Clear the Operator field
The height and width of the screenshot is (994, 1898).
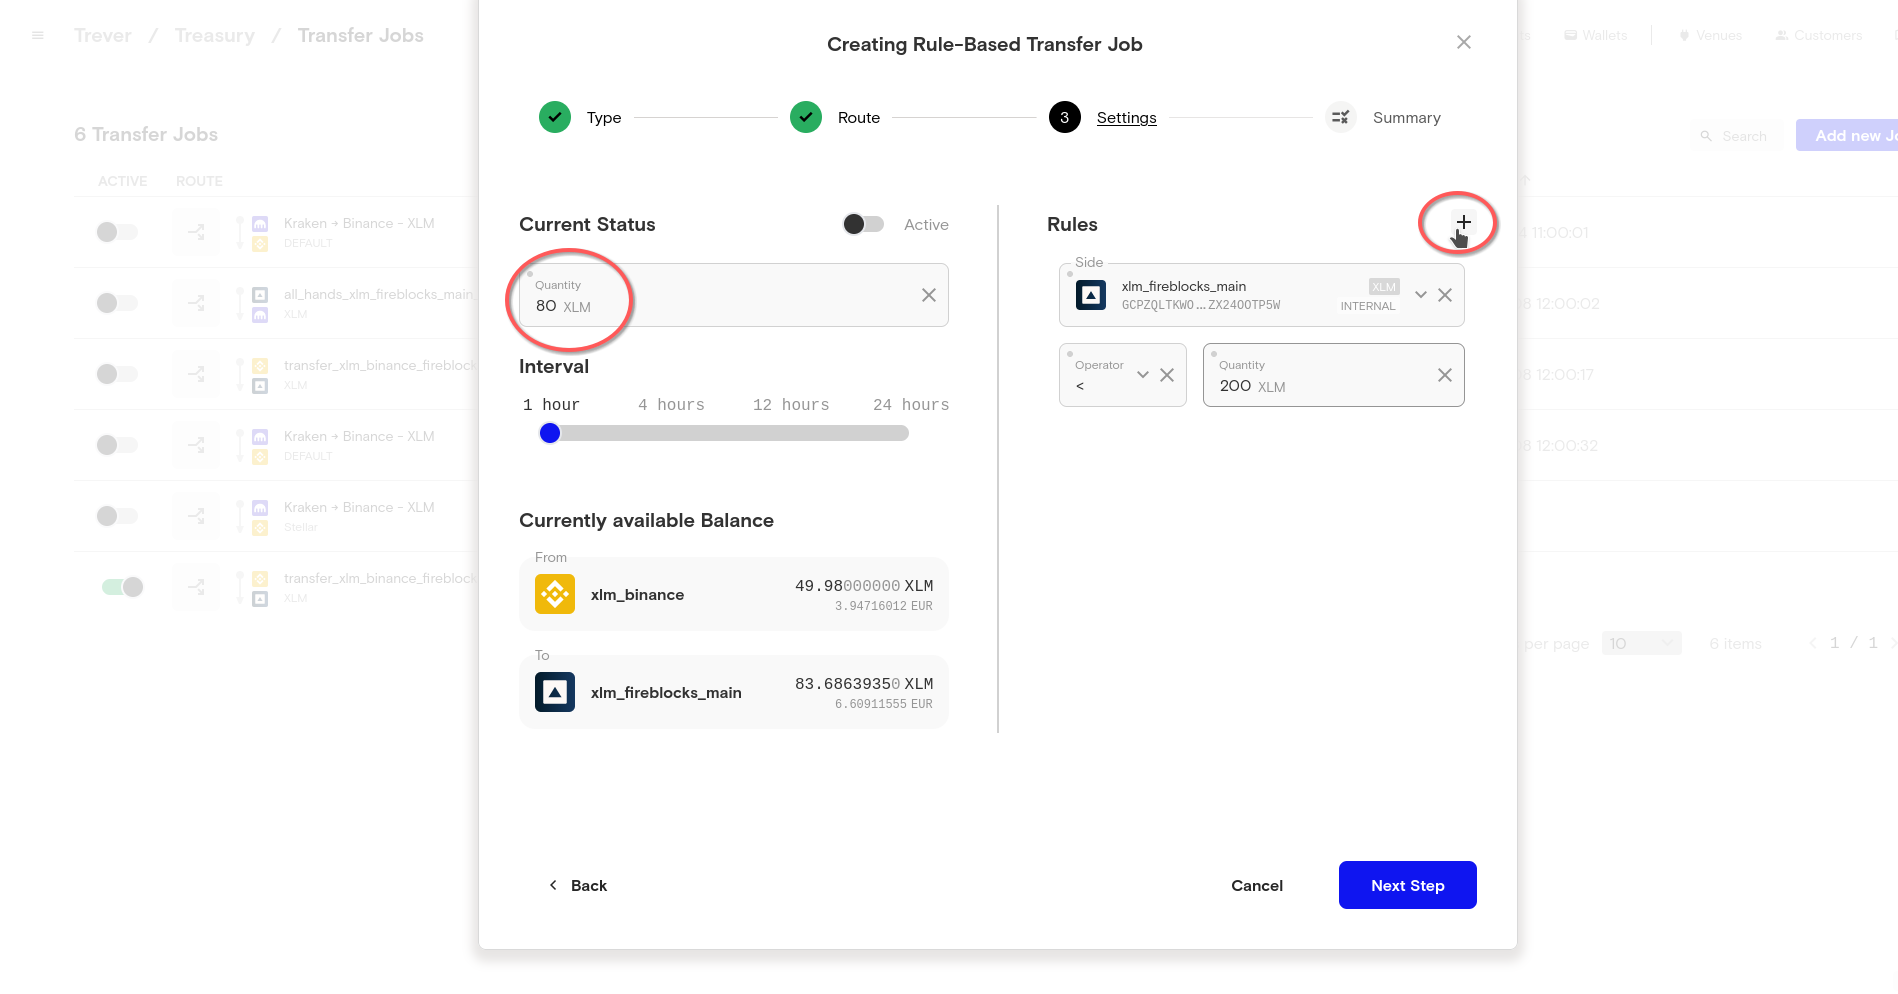click(1167, 375)
